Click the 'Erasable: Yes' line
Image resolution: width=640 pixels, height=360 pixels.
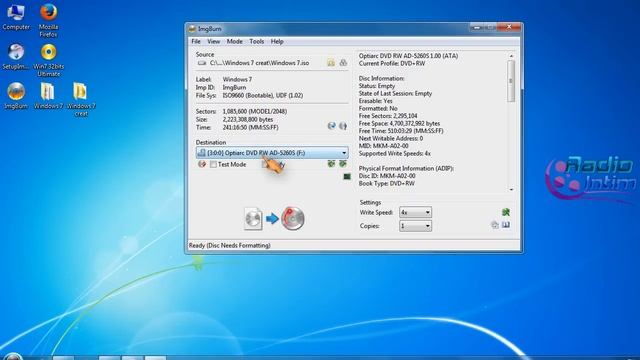click(x=376, y=101)
